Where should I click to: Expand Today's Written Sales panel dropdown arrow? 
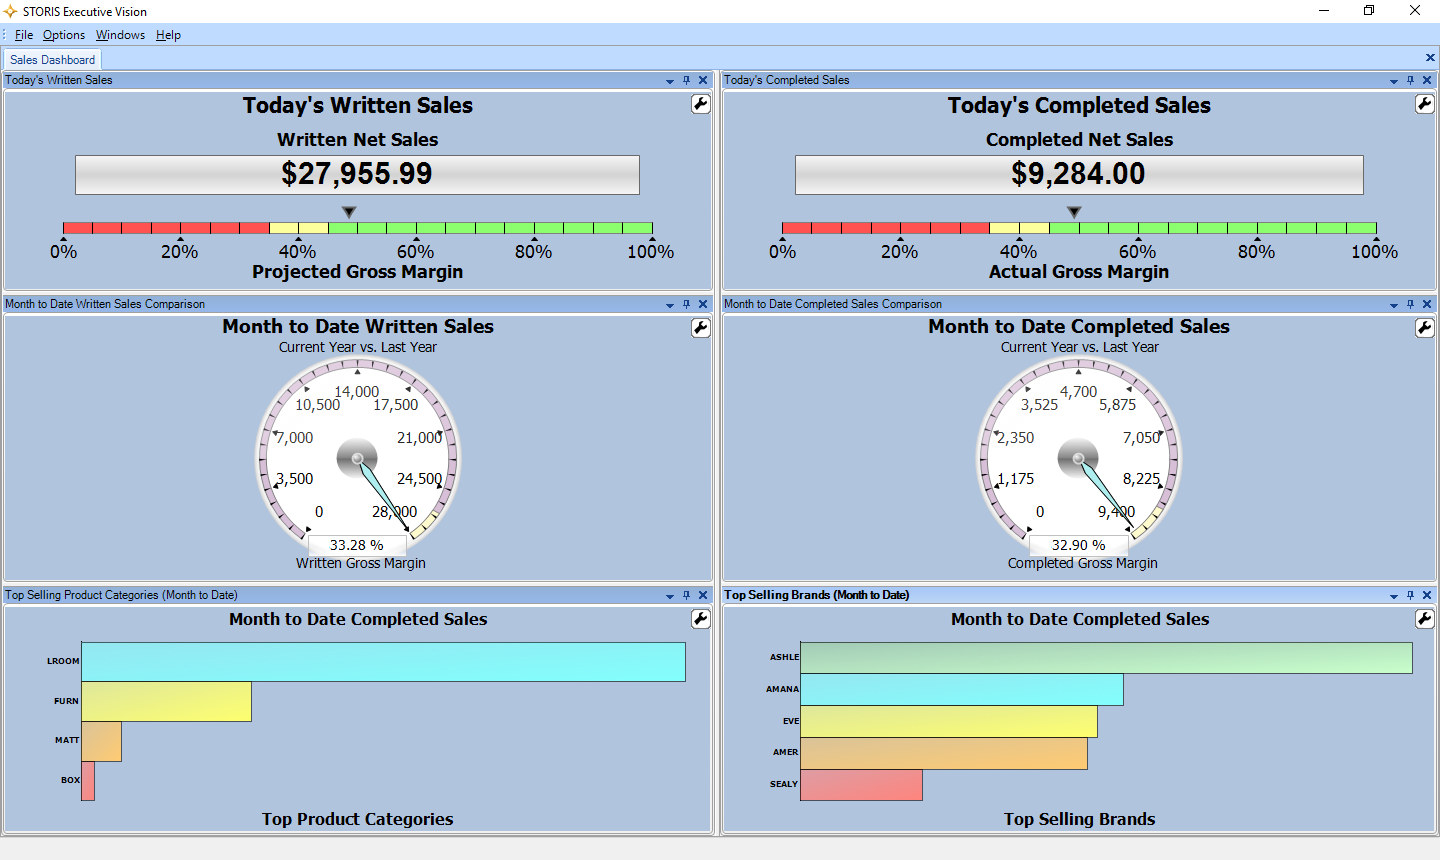(670, 81)
